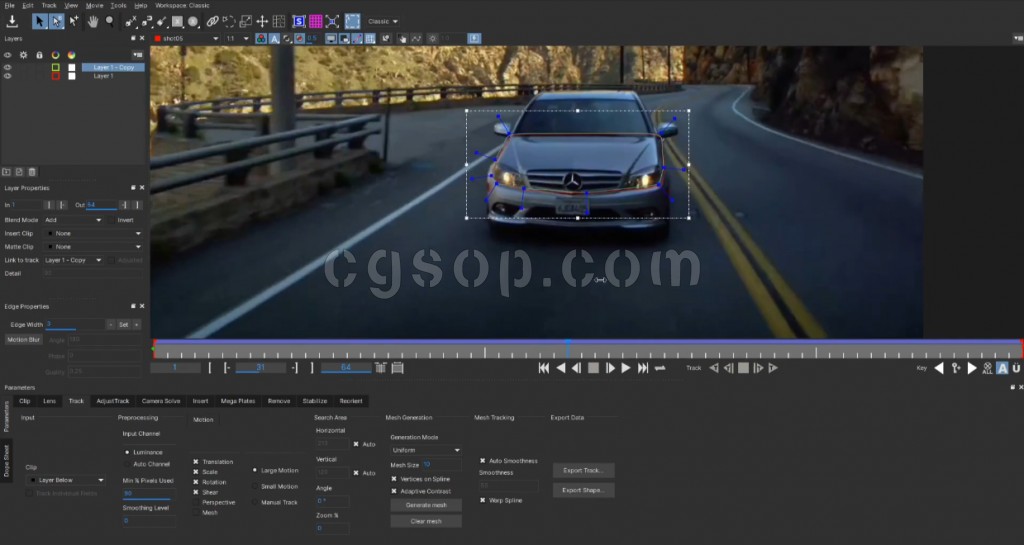1024x545 pixels.
Task: Select the Pan hand tool
Action: (93, 22)
